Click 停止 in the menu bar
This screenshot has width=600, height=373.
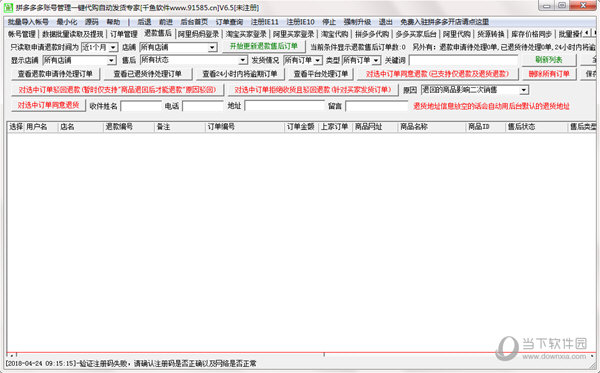[329, 22]
